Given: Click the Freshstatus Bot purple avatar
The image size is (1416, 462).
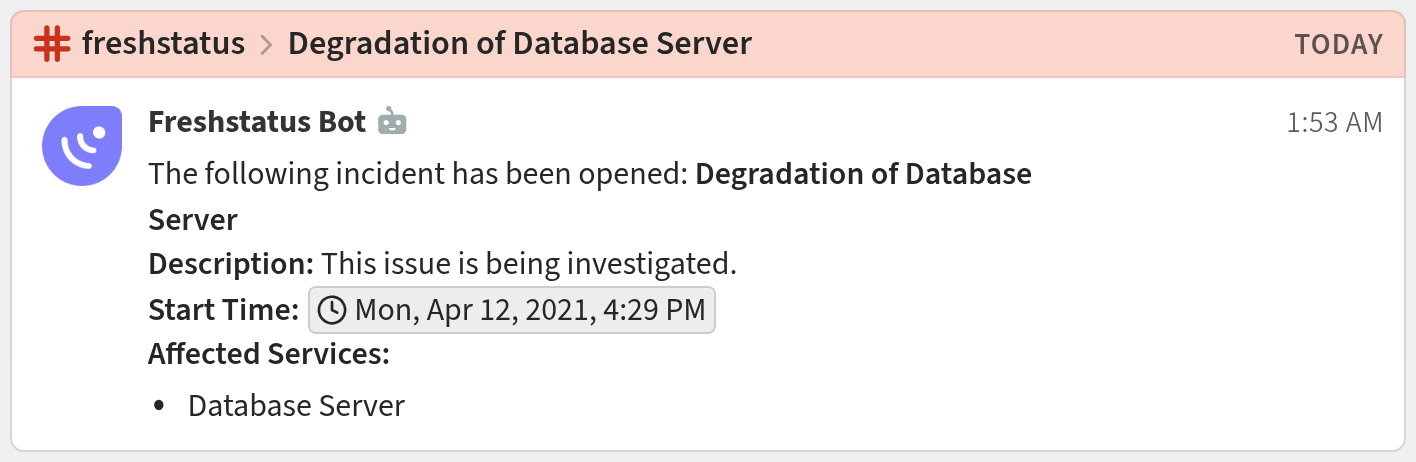Looking at the screenshot, I should pos(82,146).
